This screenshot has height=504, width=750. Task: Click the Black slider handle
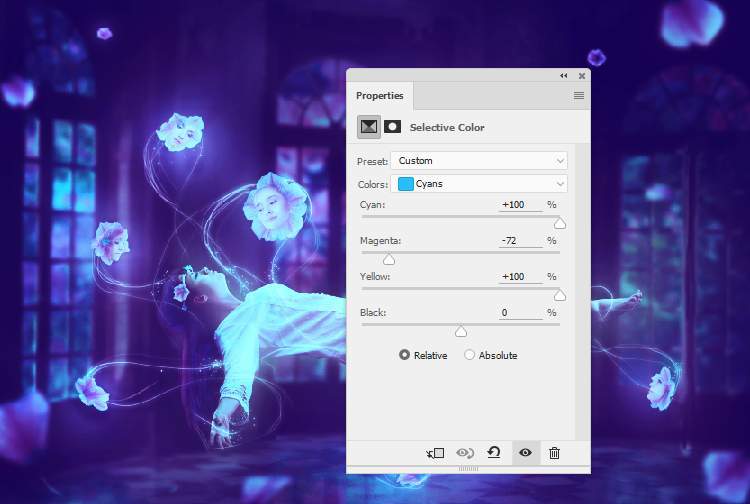coord(461,331)
